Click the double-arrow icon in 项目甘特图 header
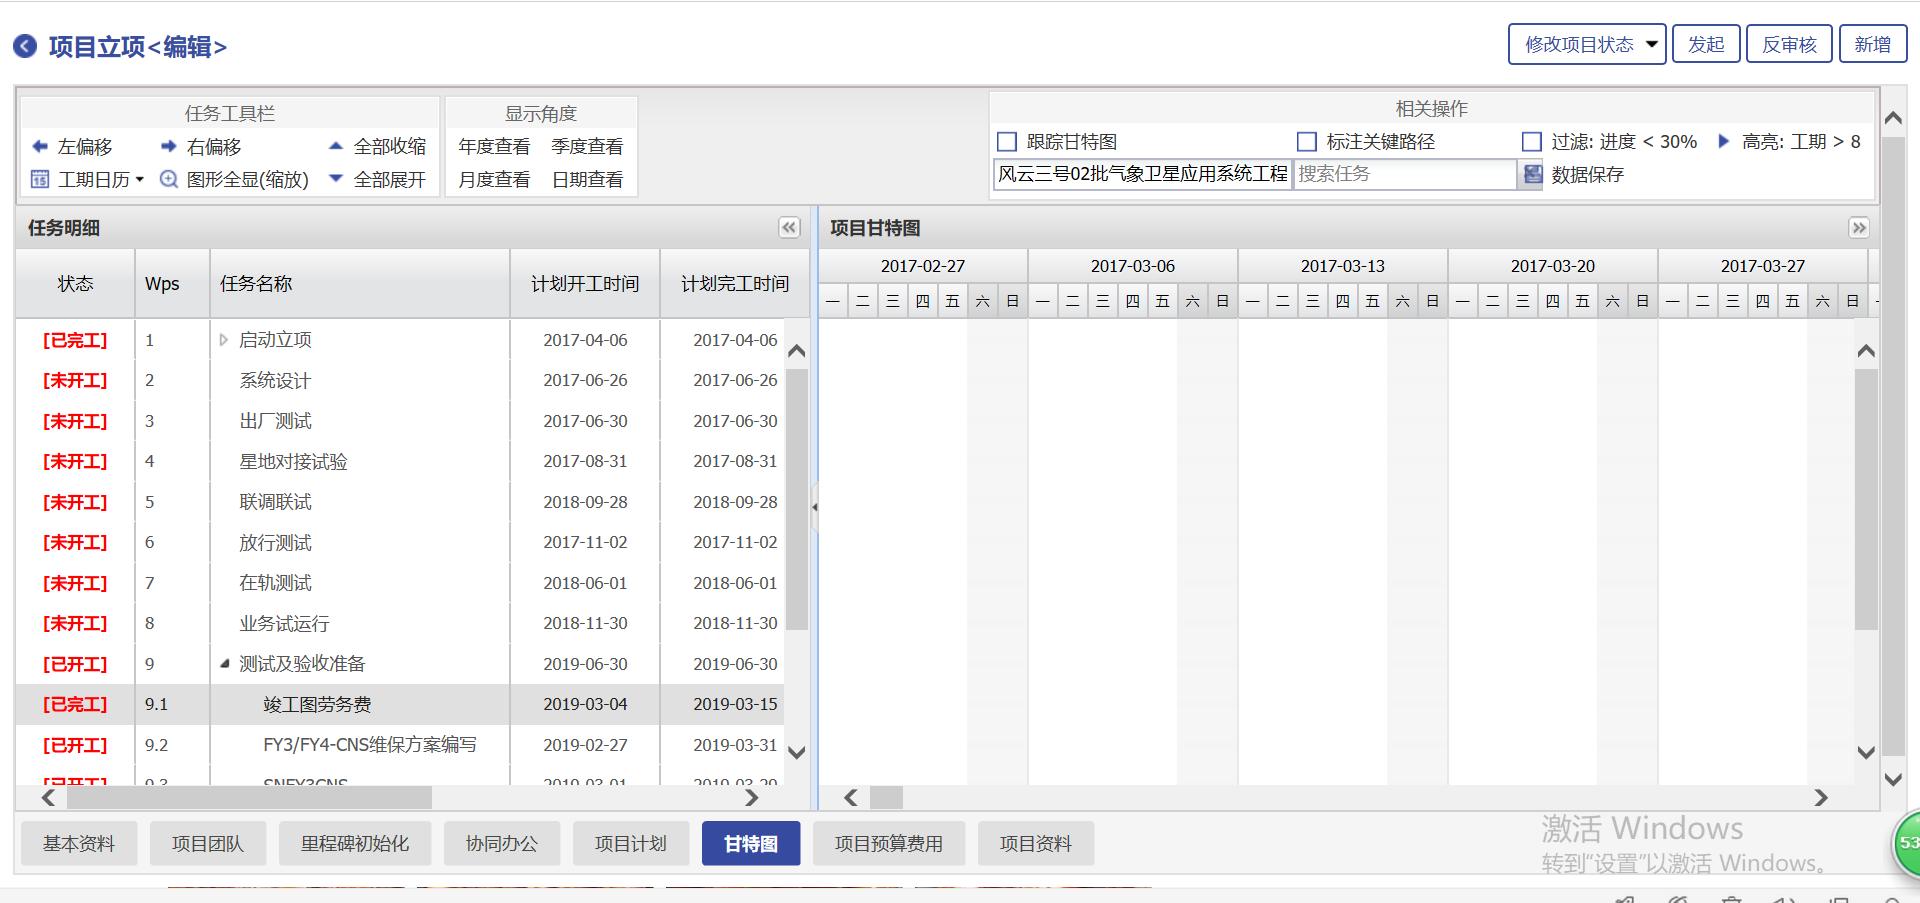Viewport: 1920px width, 903px height. (x=1858, y=228)
